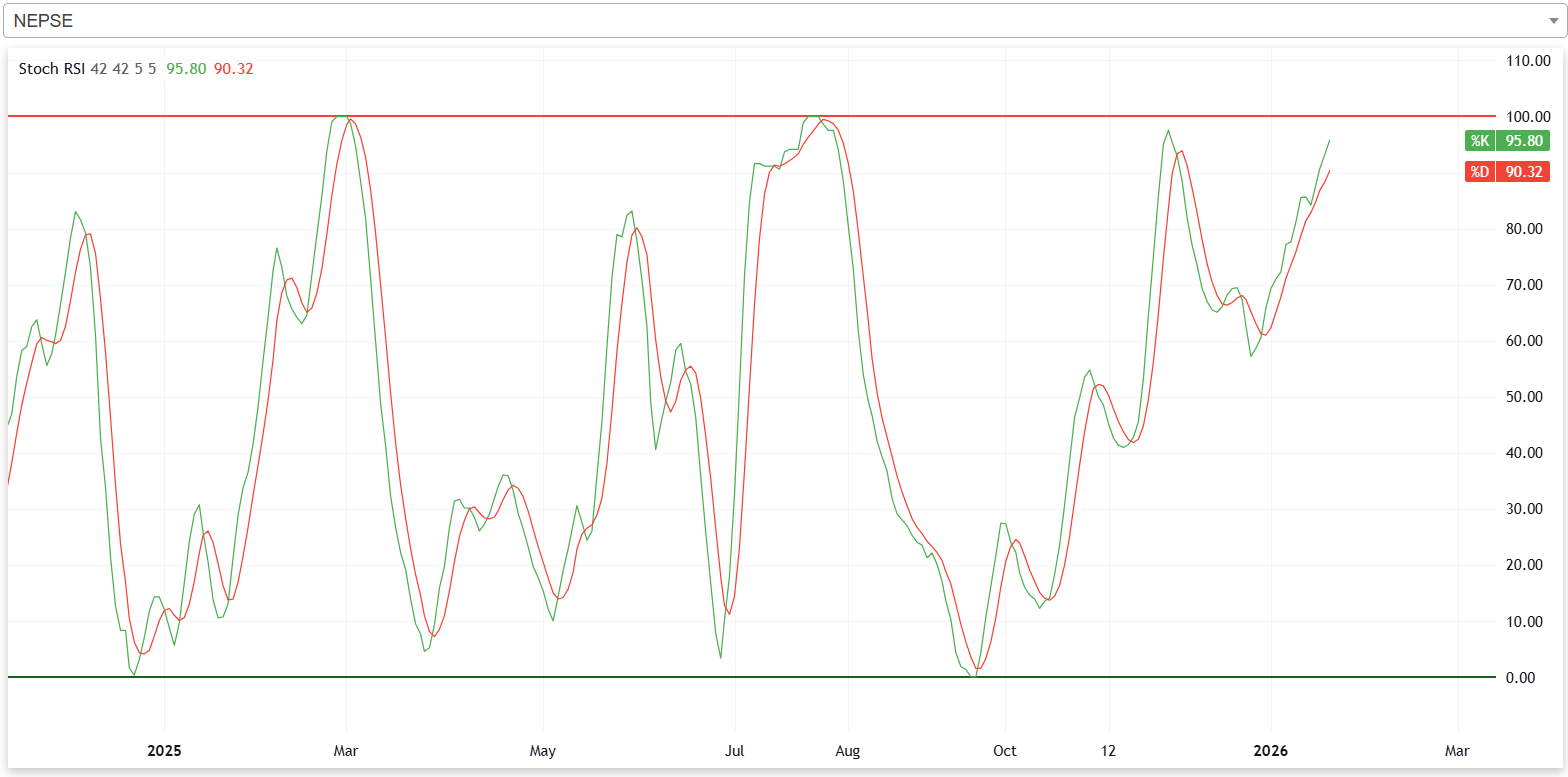Click the 110.00 price axis label
Image resolution: width=1568 pixels, height=777 pixels.
(1527, 61)
